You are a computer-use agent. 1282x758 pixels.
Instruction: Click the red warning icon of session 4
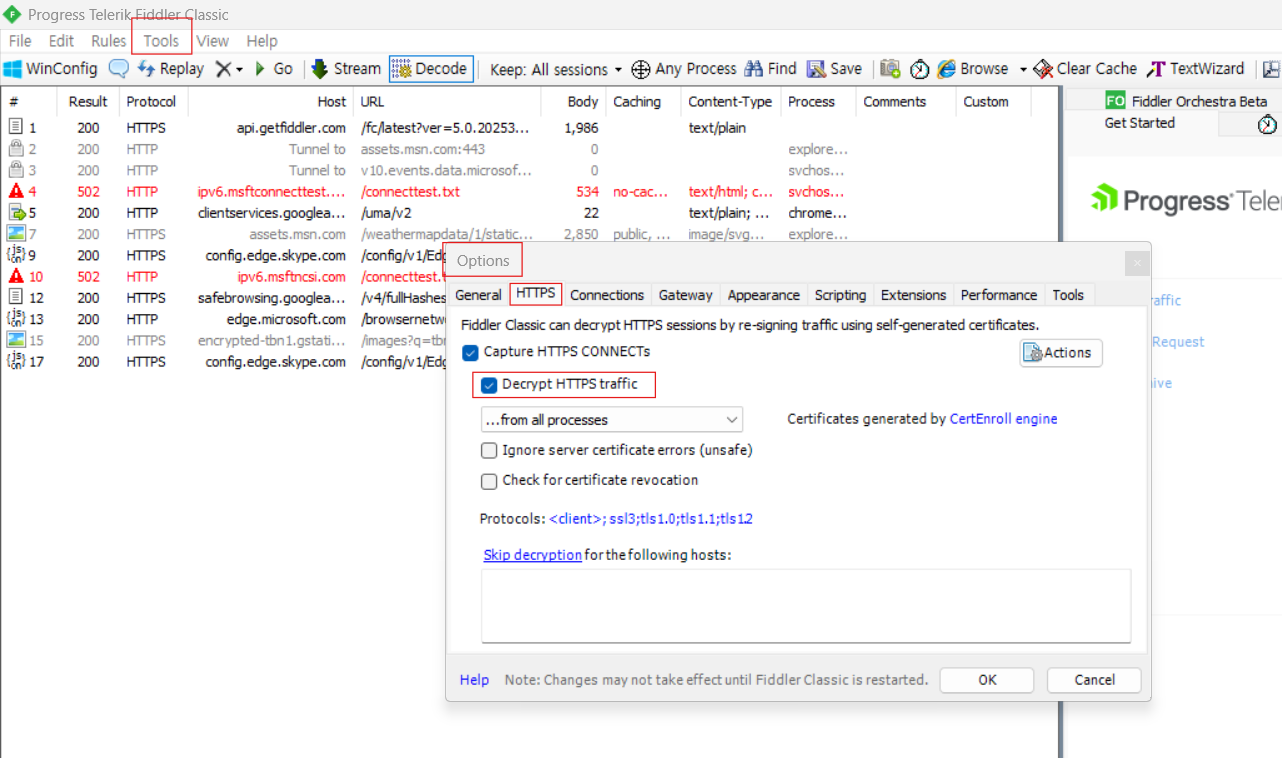pyautogui.click(x=16, y=191)
